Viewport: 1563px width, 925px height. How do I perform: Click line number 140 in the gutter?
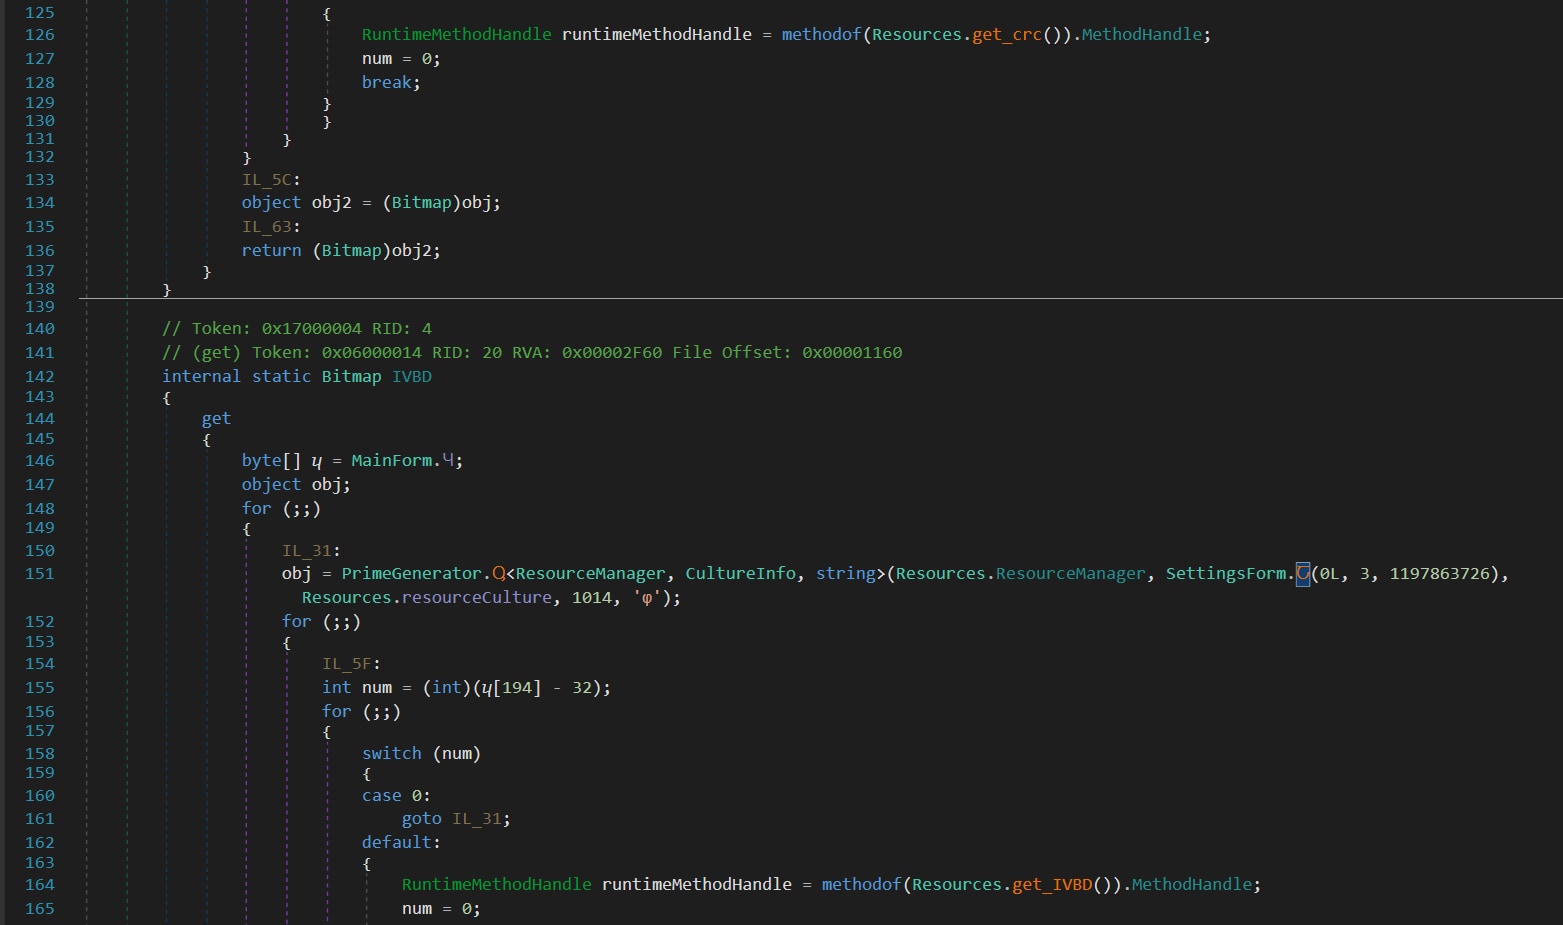click(x=40, y=329)
